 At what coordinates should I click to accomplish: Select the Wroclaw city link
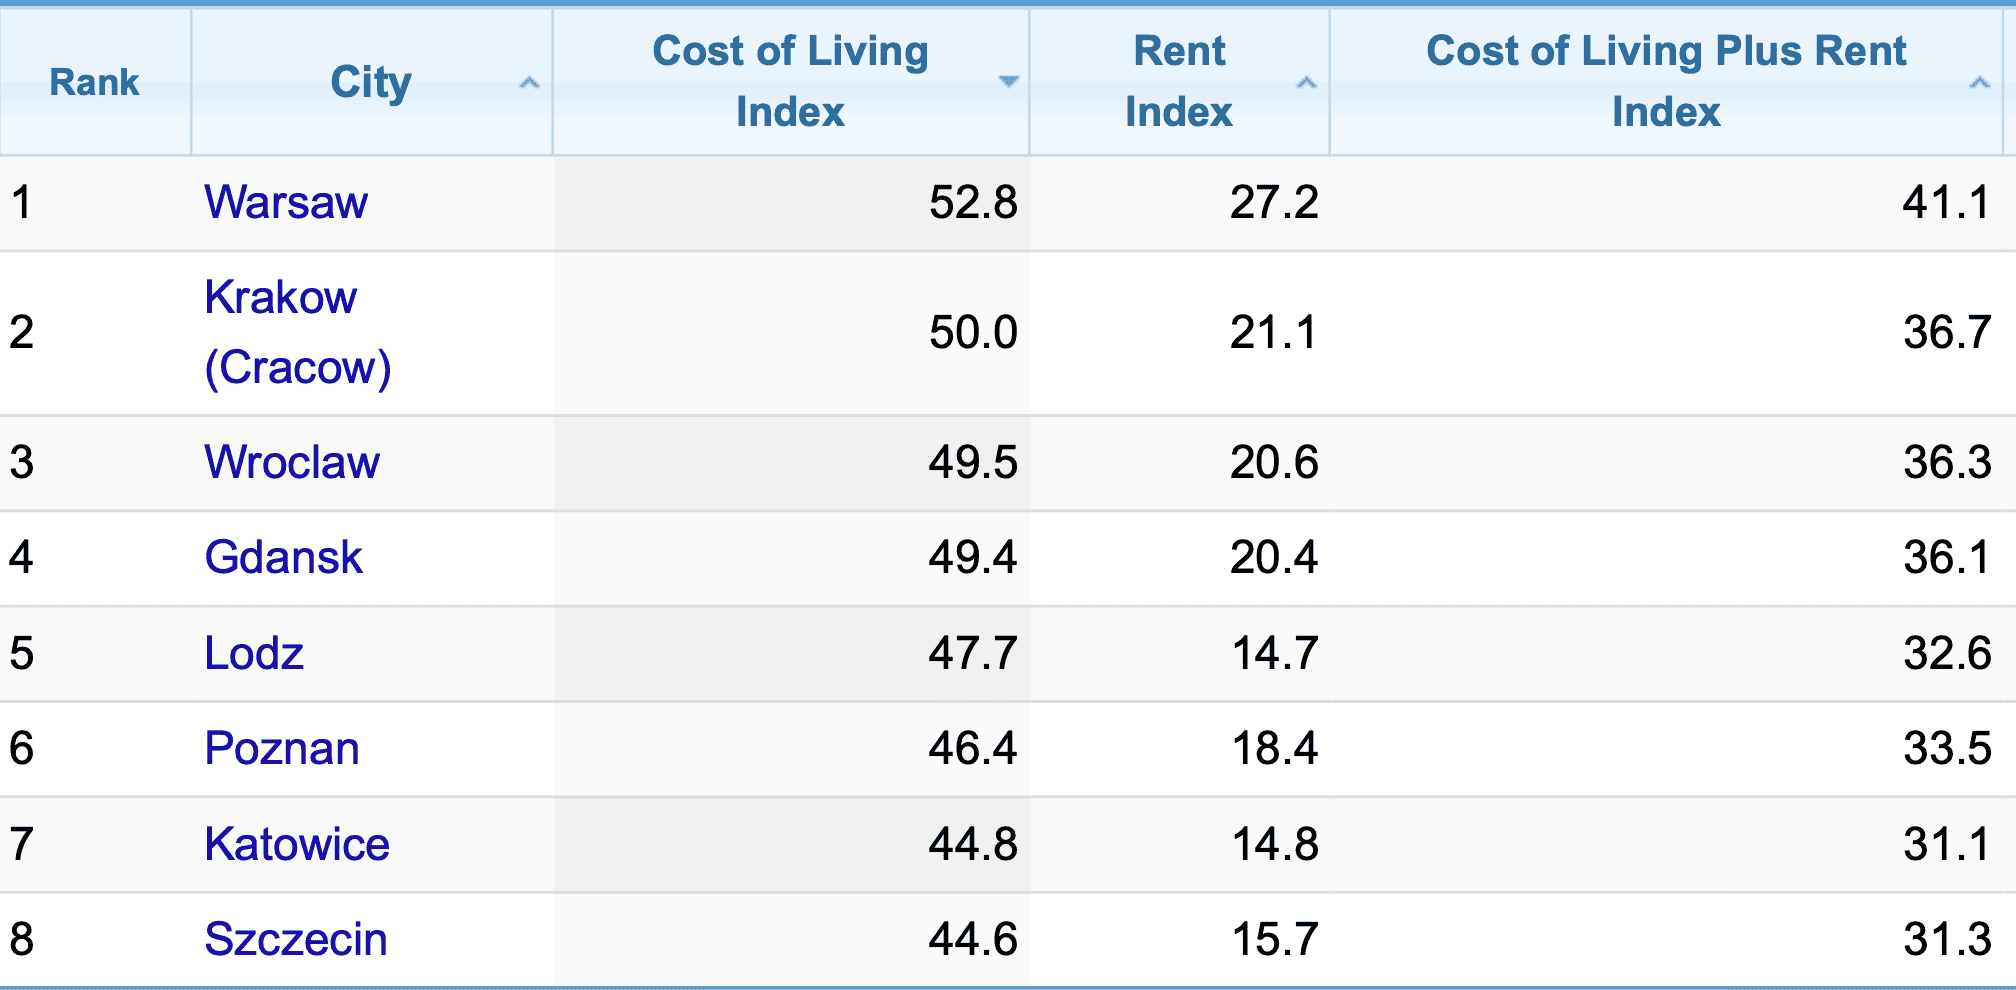[x=291, y=462]
